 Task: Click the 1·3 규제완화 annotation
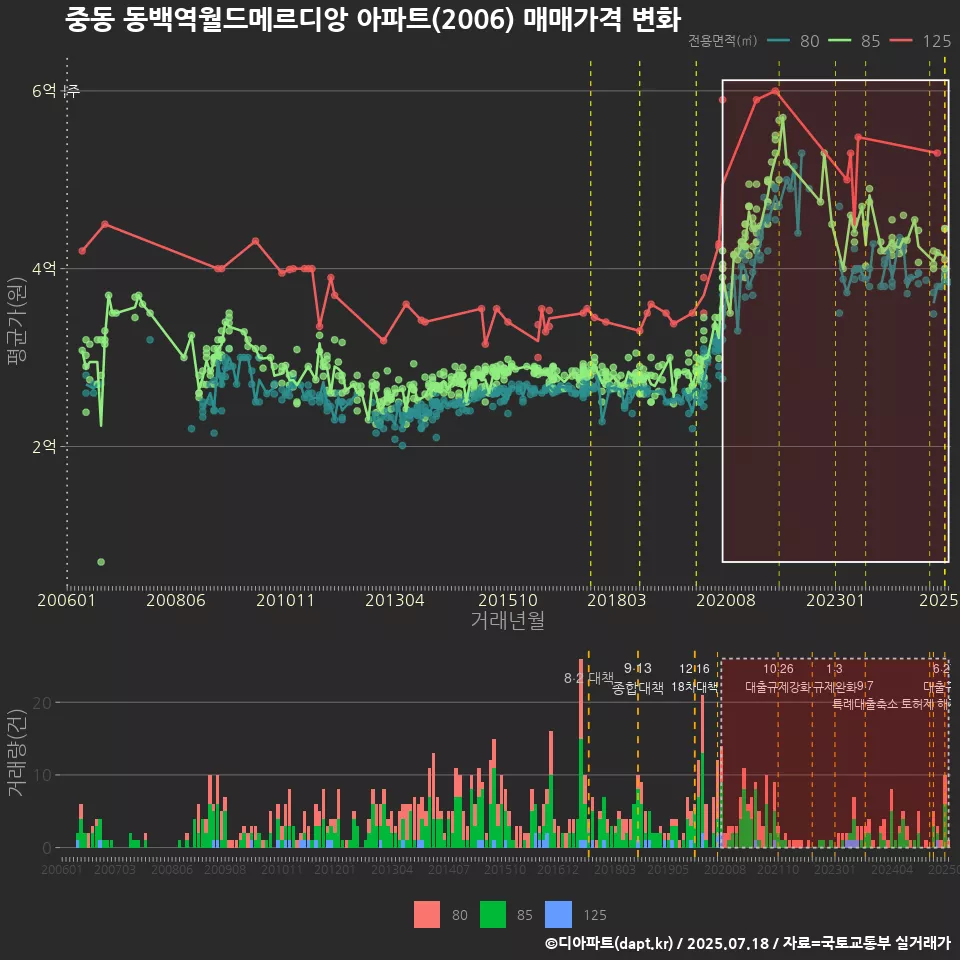(834, 678)
